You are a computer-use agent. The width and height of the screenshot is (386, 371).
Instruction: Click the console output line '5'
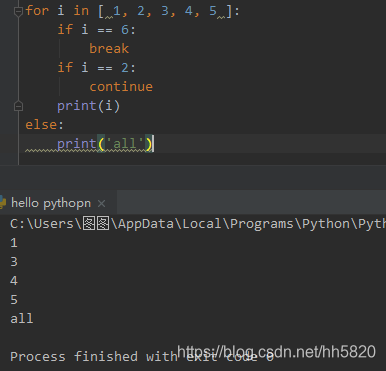[x=14, y=300]
